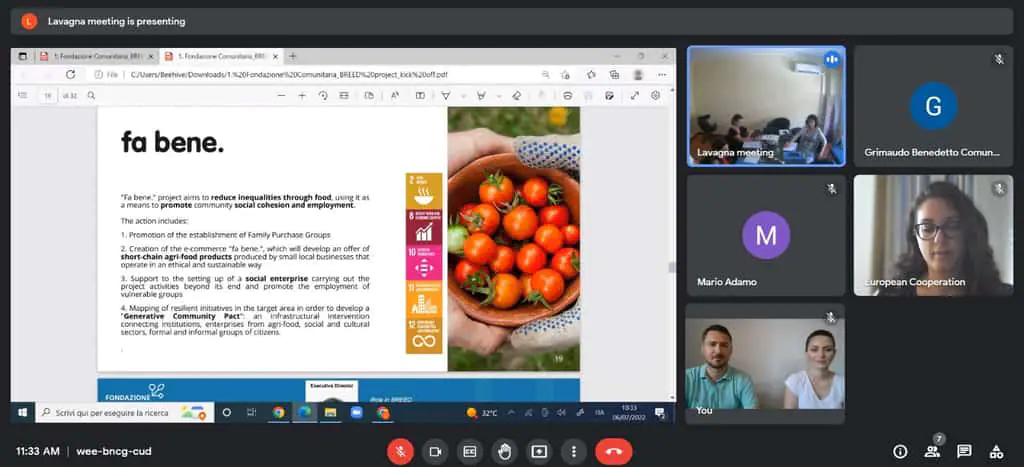This screenshot has width=1024, height=467.
Task: Open the meeting details info icon
Action: pyautogui.click(x=900, y=451)
